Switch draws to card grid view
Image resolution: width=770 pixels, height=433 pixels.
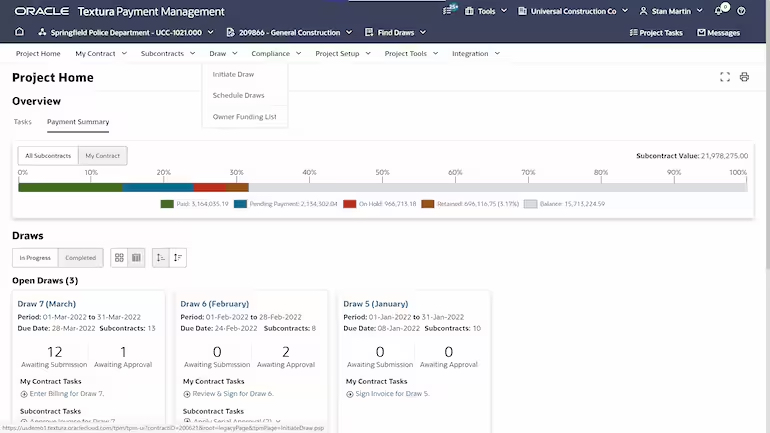(x=119, y=258)
